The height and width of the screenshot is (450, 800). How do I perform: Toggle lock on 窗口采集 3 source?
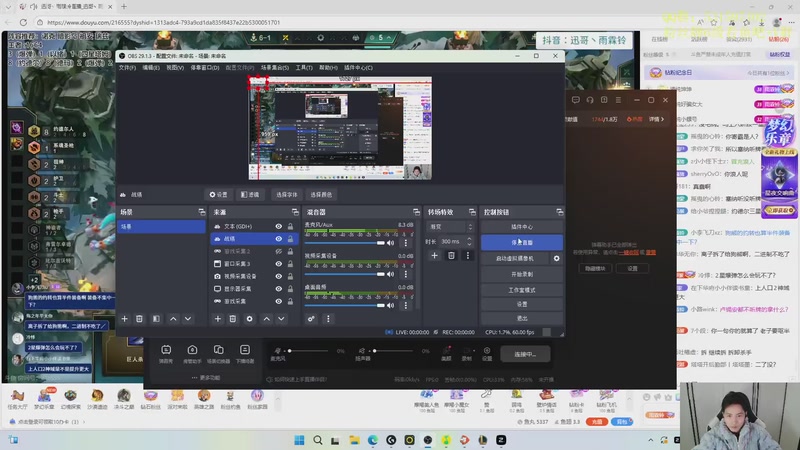point(290,264)
